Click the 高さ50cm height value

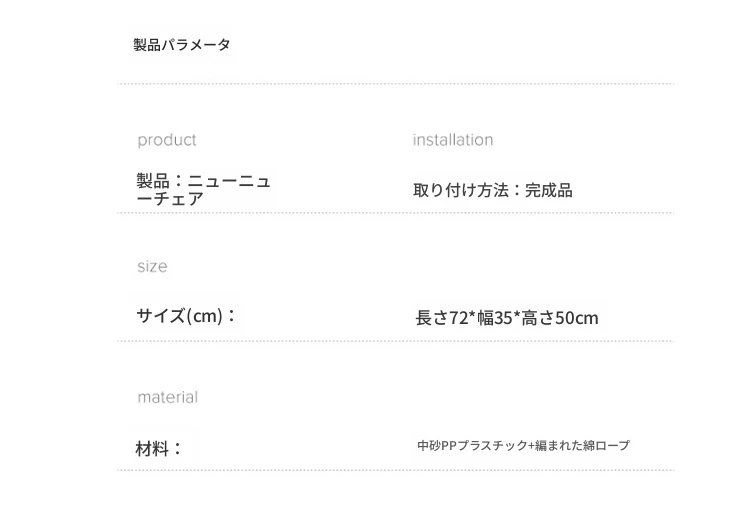560,318
